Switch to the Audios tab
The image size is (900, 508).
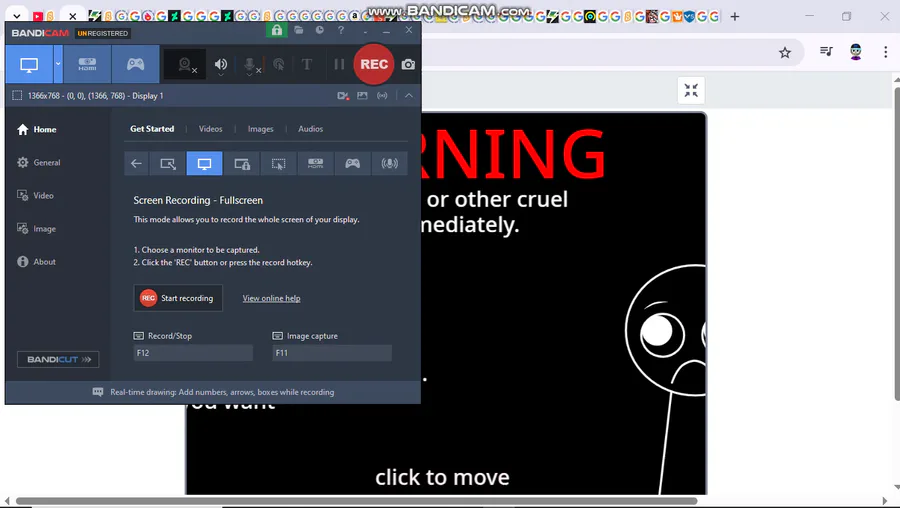tap(311, 129)
